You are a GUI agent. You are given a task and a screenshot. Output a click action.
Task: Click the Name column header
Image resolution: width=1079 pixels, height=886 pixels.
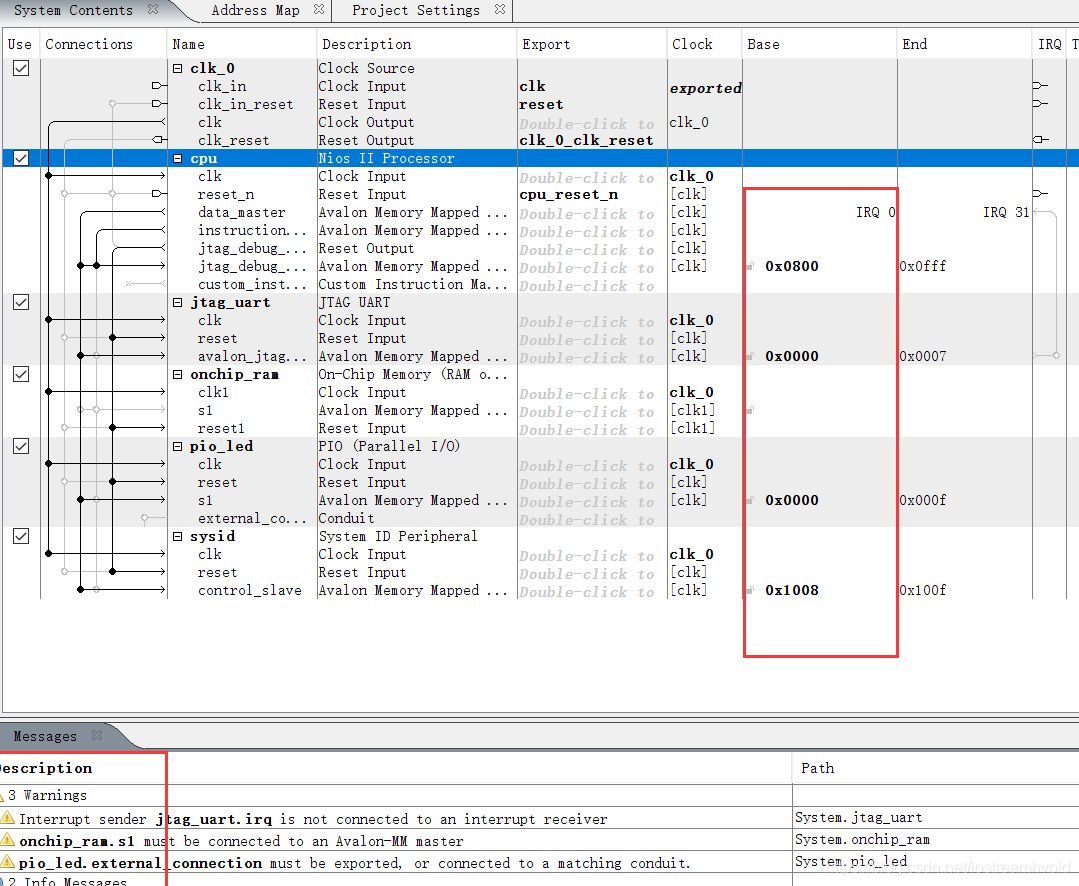coord(189,44)
